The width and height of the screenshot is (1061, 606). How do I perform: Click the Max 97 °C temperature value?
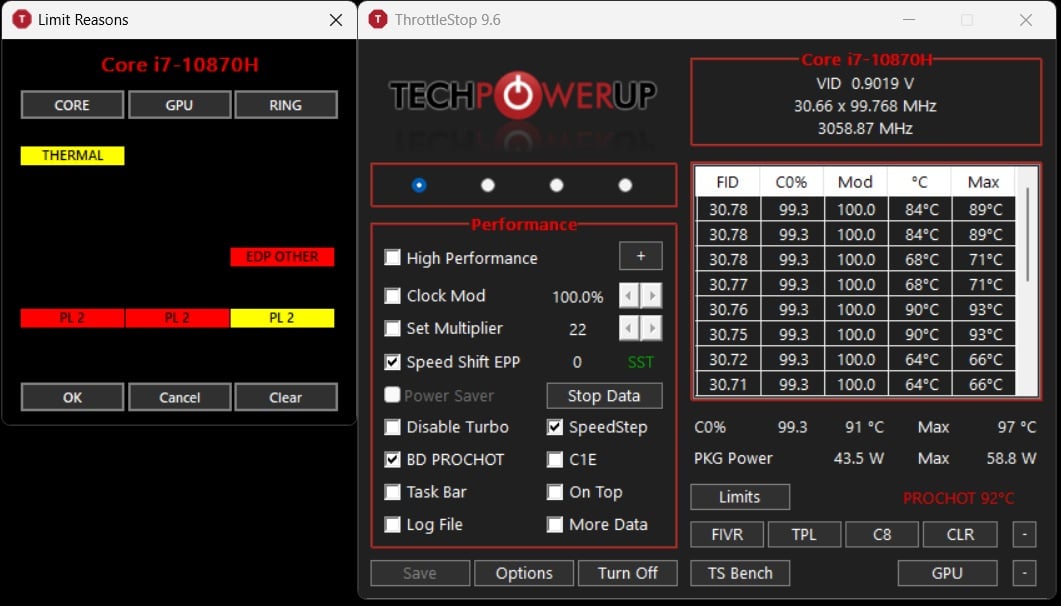tap(1017, 427)
